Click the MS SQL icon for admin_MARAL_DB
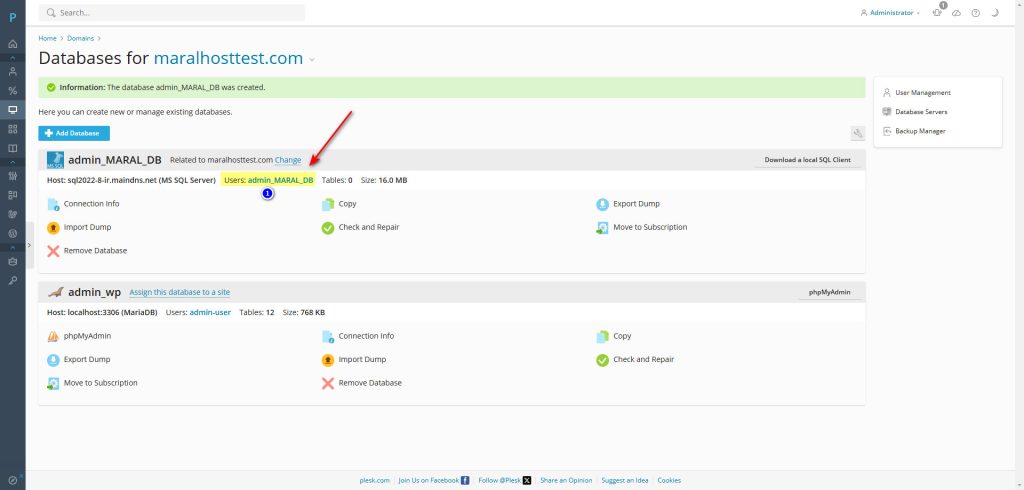Image resolution: width=1024 pixels, height=490 pixels. pos(55,160)
